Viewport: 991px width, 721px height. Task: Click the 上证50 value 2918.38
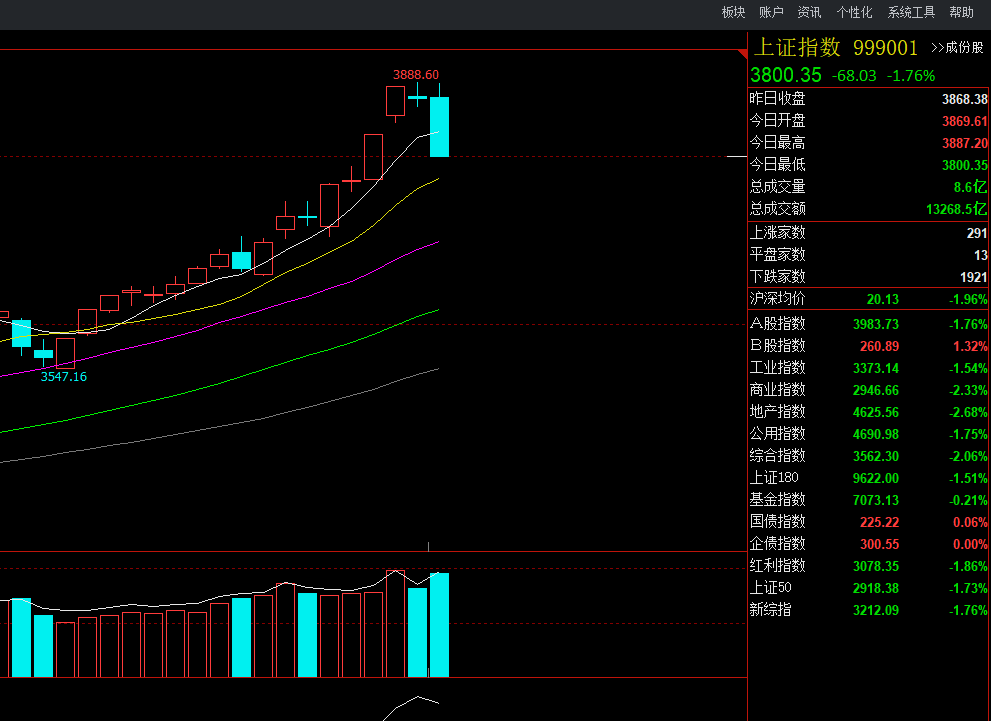coord(875,588)
